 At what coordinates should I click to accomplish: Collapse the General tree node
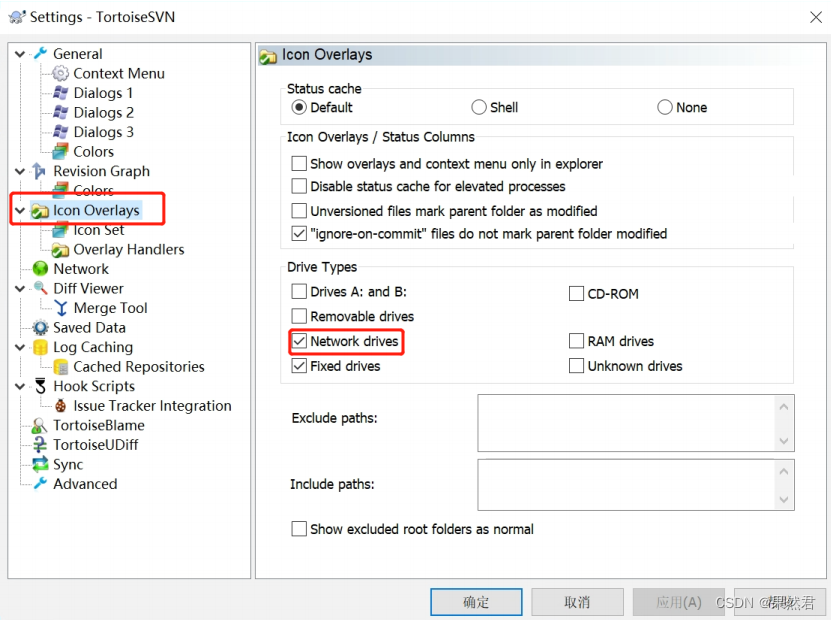click(20, 54)
